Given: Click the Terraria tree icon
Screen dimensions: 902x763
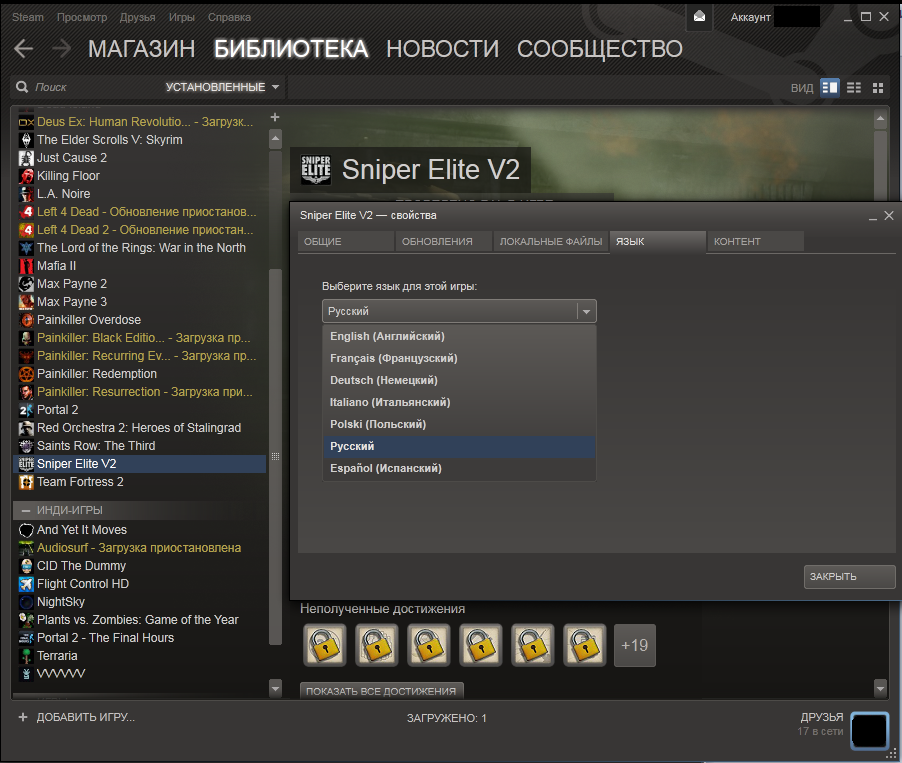Looking at the screenshot, I should 26,656.
